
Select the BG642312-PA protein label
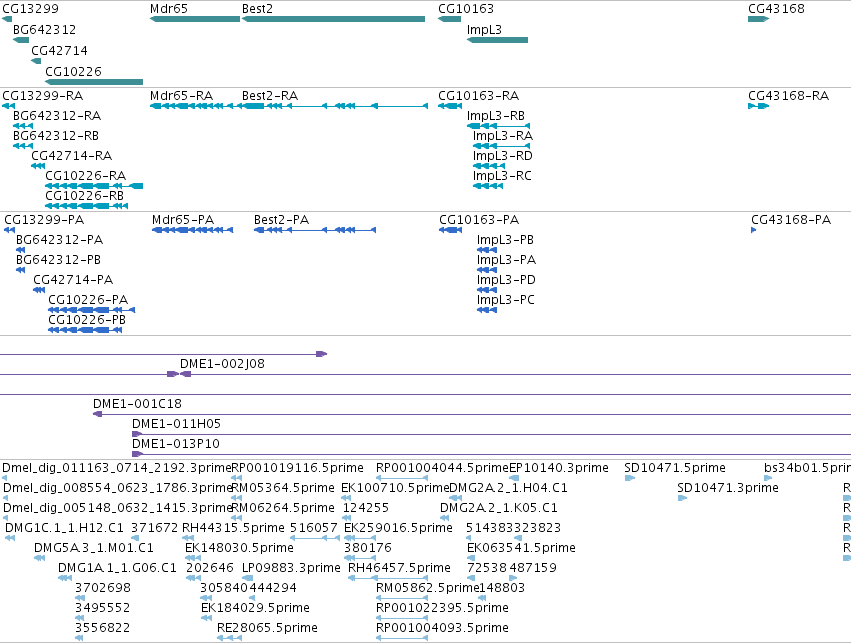[x=60, y=240]
